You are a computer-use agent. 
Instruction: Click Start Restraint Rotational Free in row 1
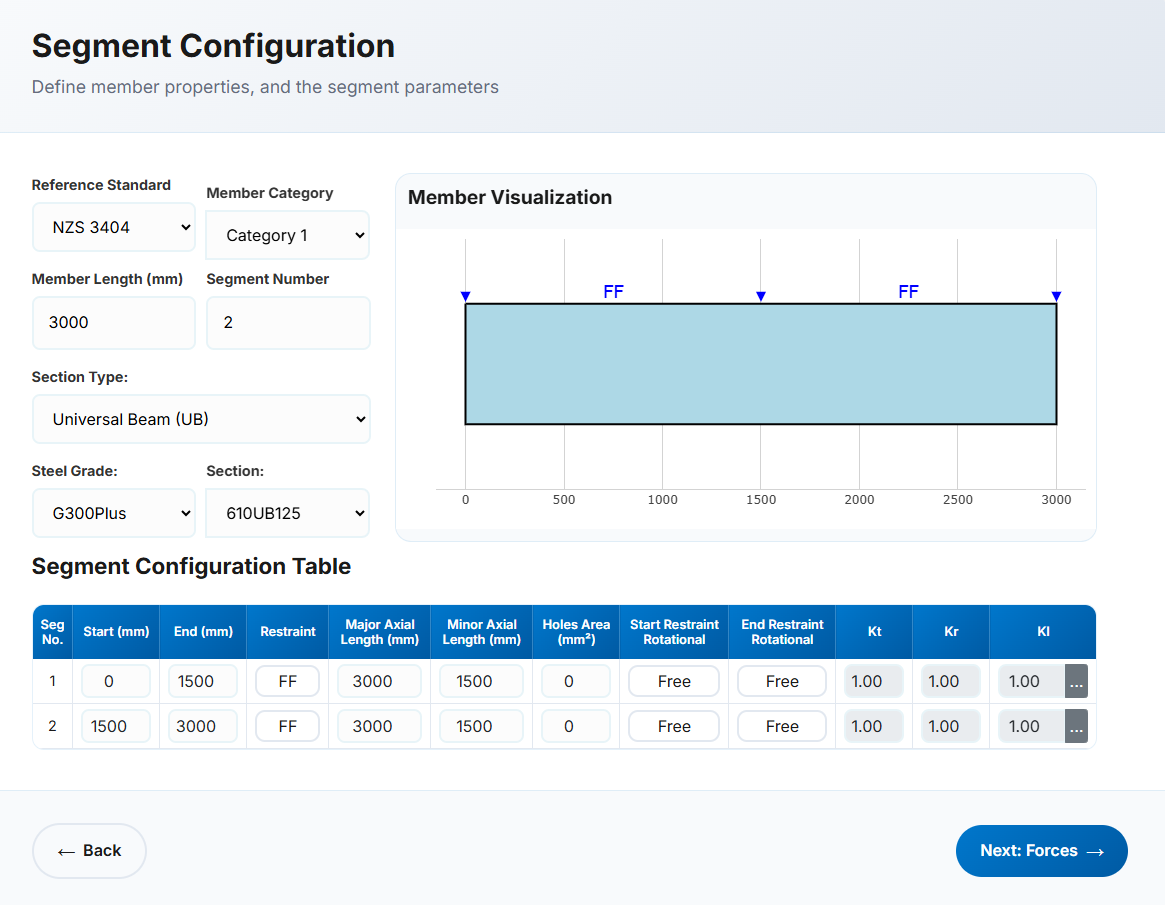674,682
